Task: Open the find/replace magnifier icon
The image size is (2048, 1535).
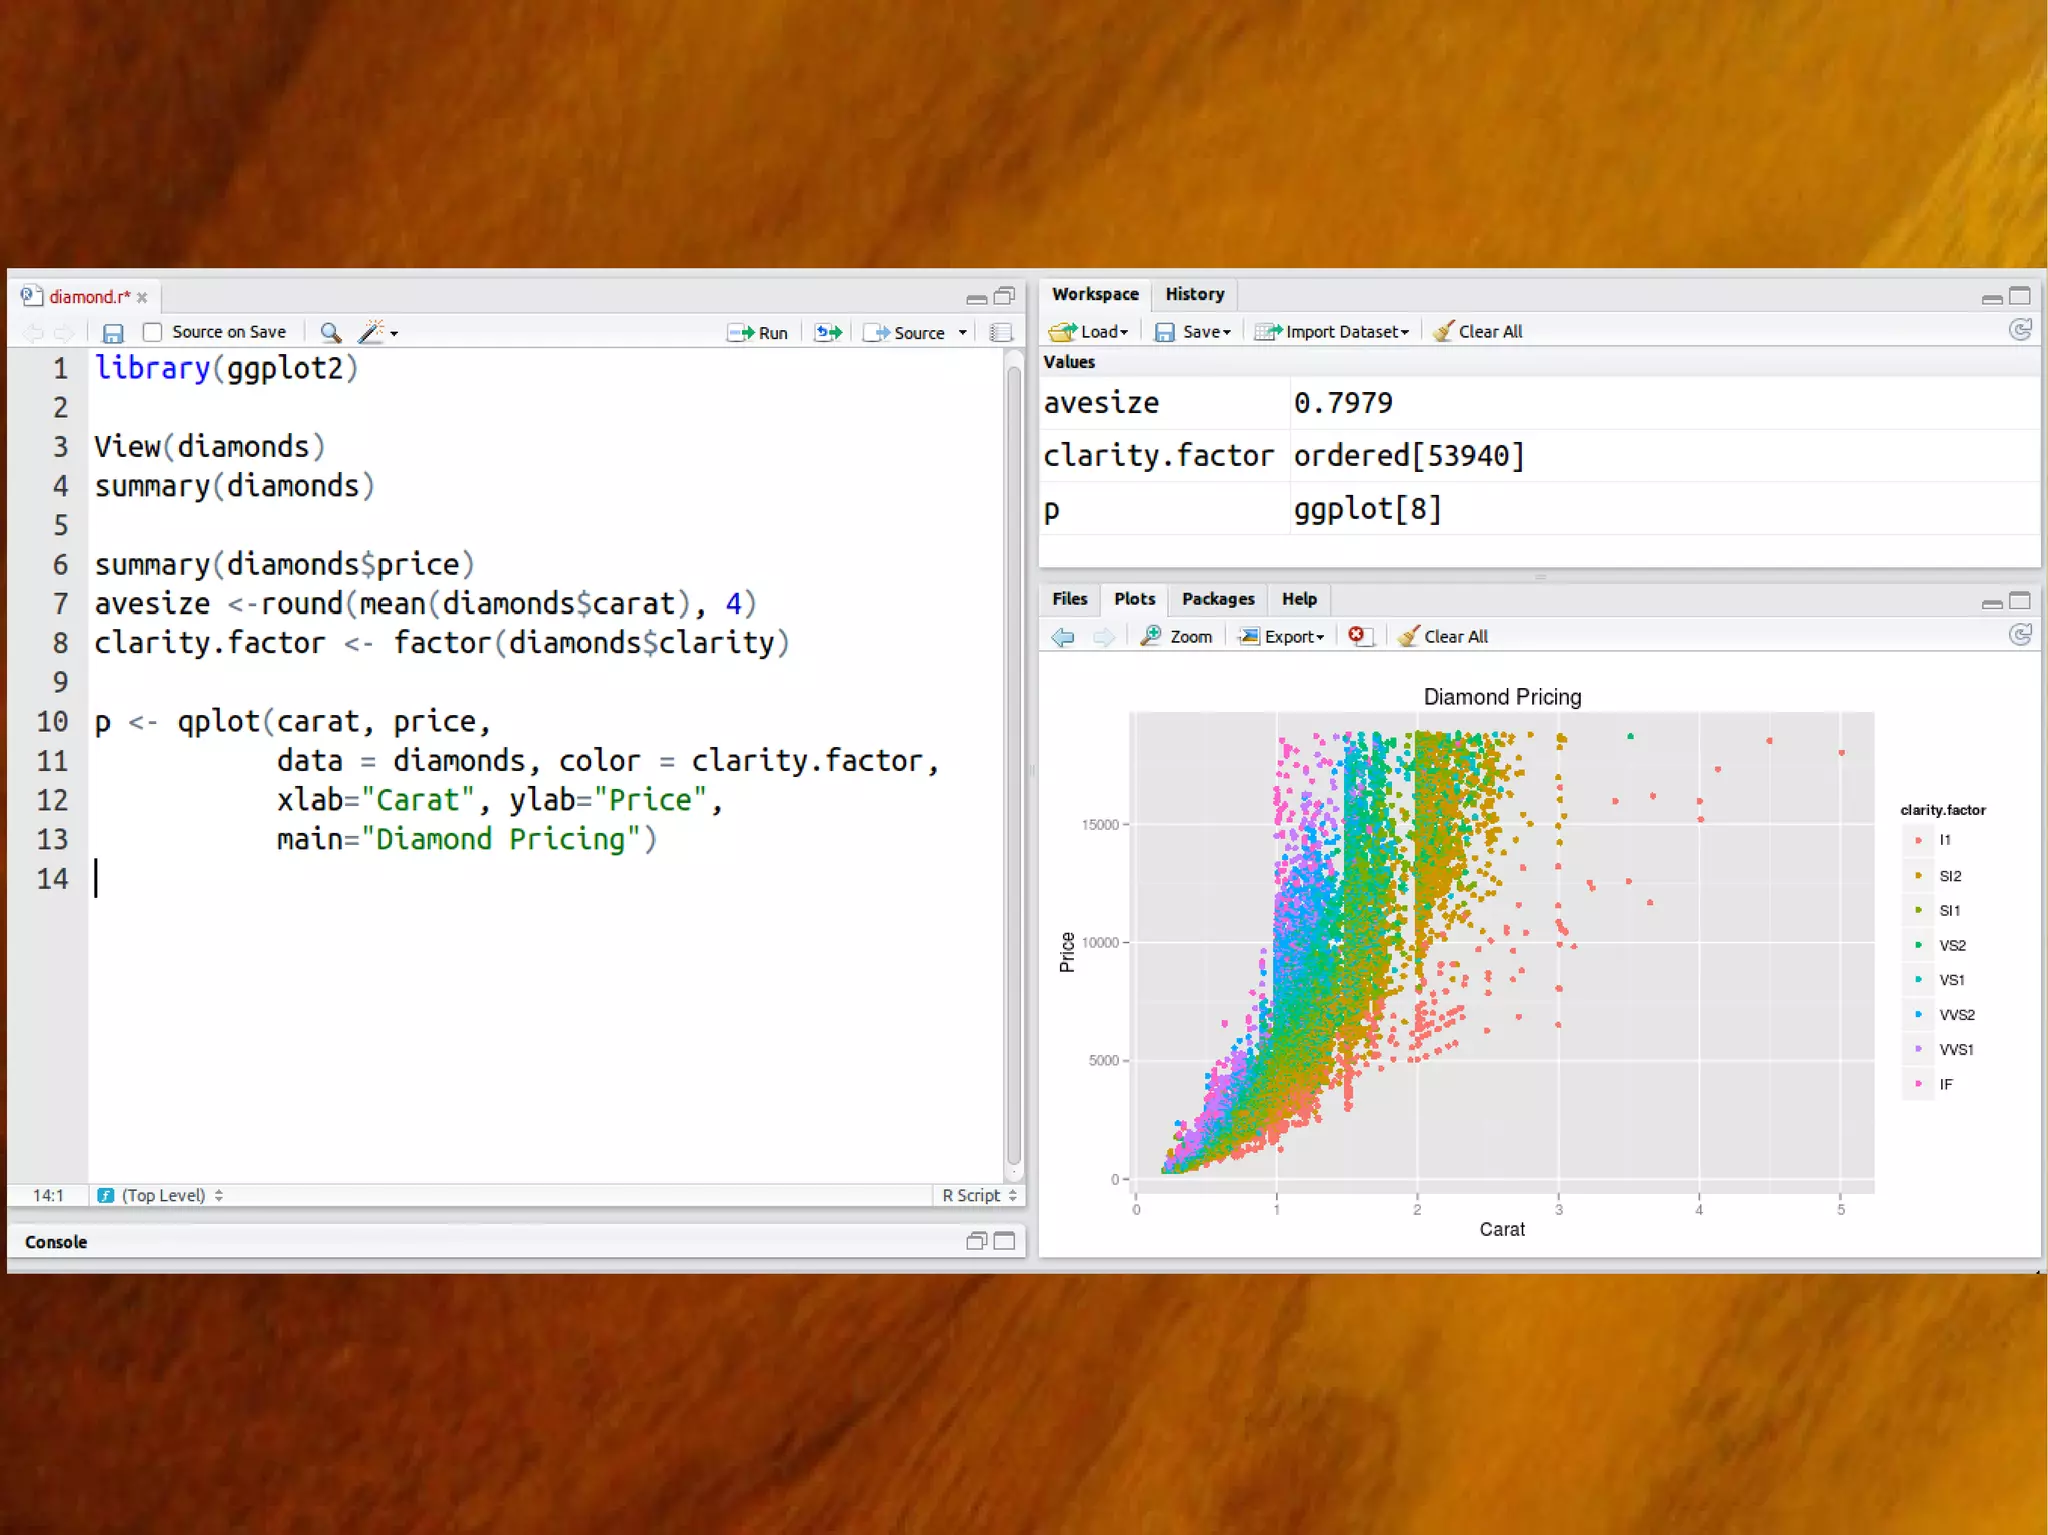Action: pyautogui.click(x=330, y=333)
